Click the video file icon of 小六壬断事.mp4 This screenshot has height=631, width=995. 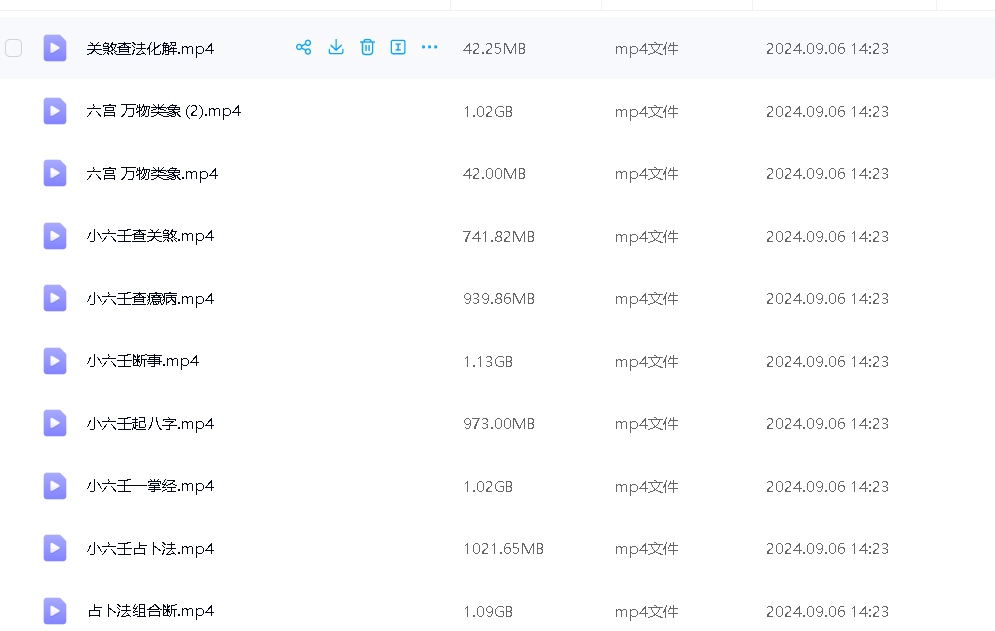pos(55,361)
